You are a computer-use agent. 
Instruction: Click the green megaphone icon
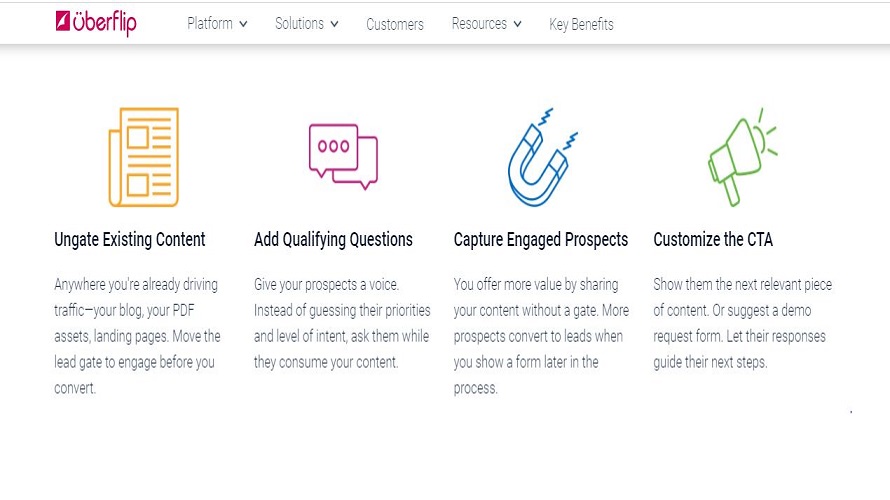point(742,157)
